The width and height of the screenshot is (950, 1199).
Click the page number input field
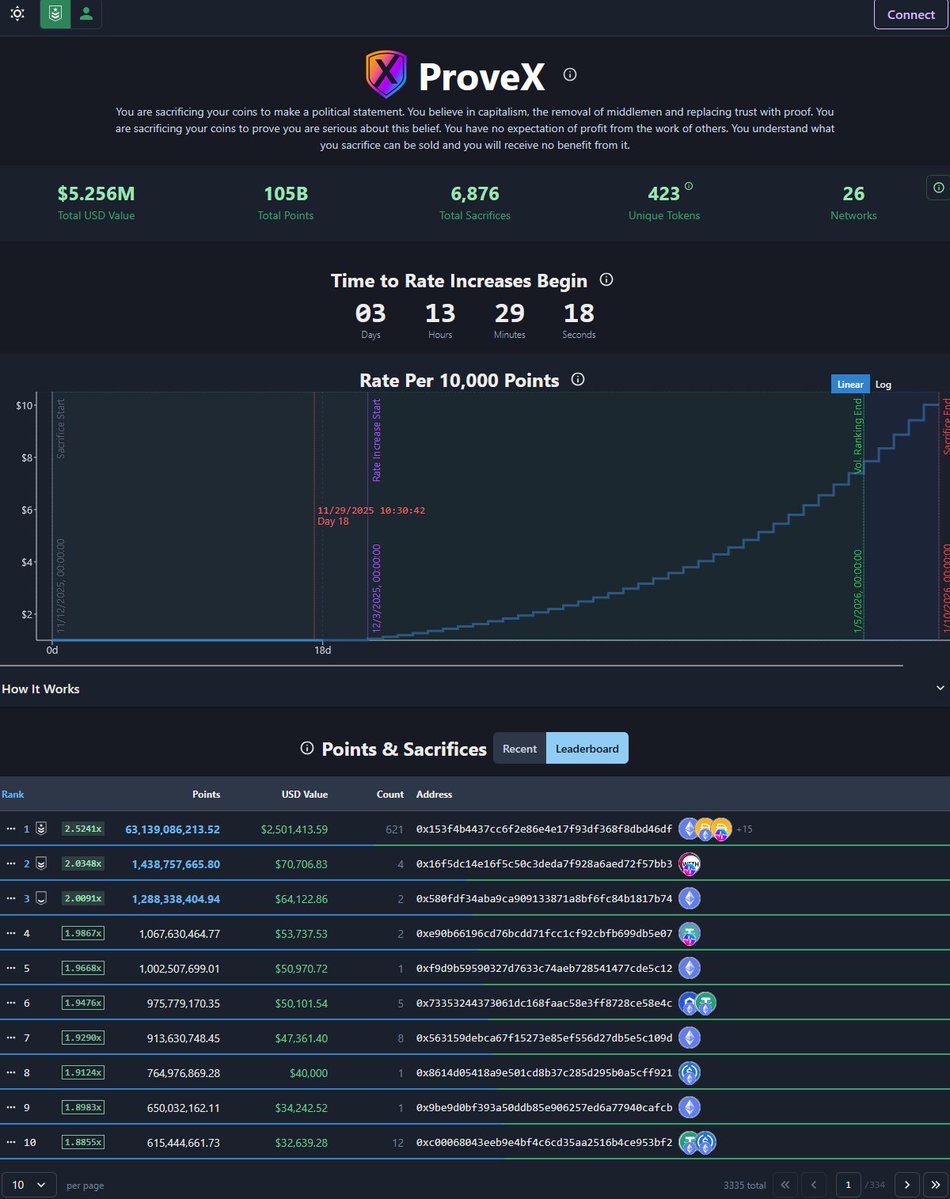point(848,1184)
